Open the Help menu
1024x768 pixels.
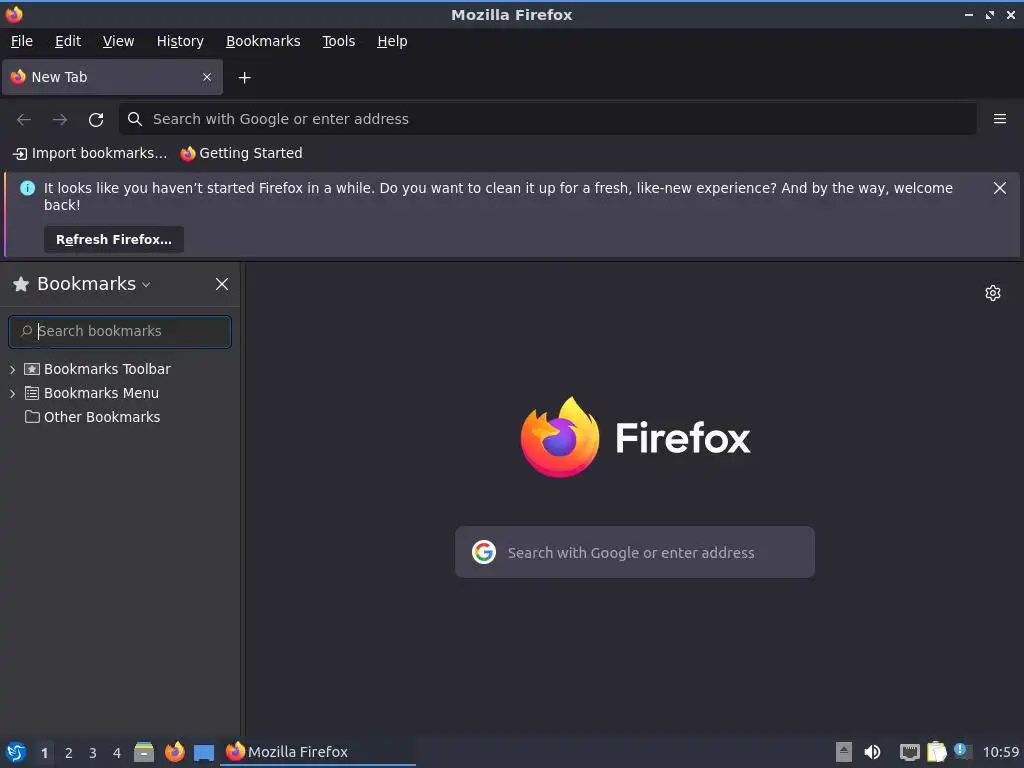pyautogui.click(x=392, y=41)
